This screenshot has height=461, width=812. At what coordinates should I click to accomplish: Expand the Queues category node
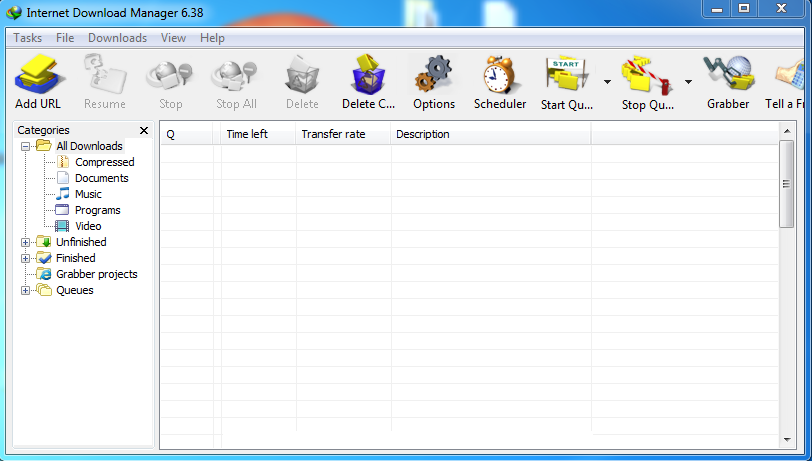[25, 291]
